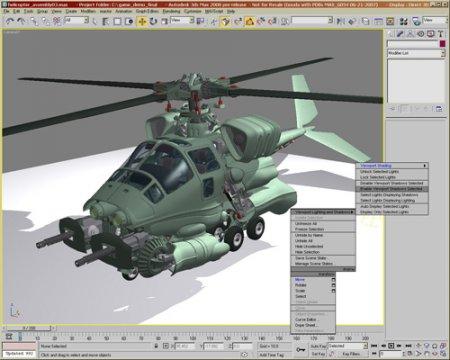Open Move transform settings box in quad menu
Viewport: 450px width, 360px height.
pyautogui.click(x=333, y=280)
